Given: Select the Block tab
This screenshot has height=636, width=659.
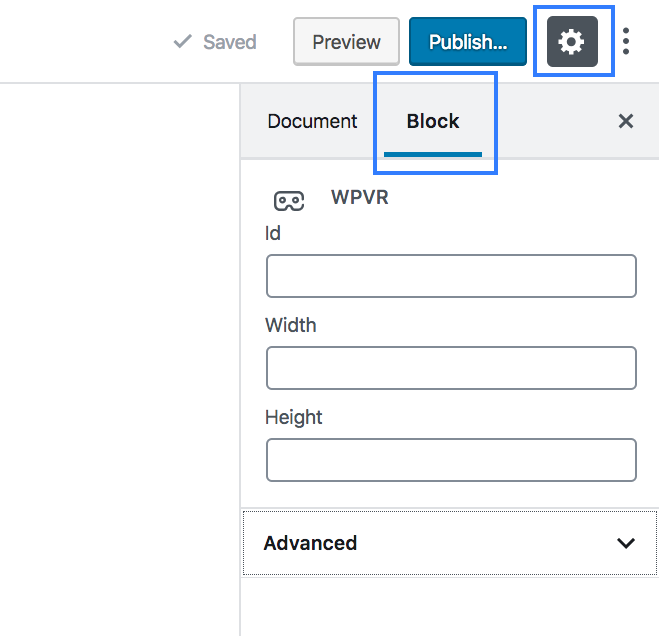Looking at the screenshot, I should pos(433,121).
